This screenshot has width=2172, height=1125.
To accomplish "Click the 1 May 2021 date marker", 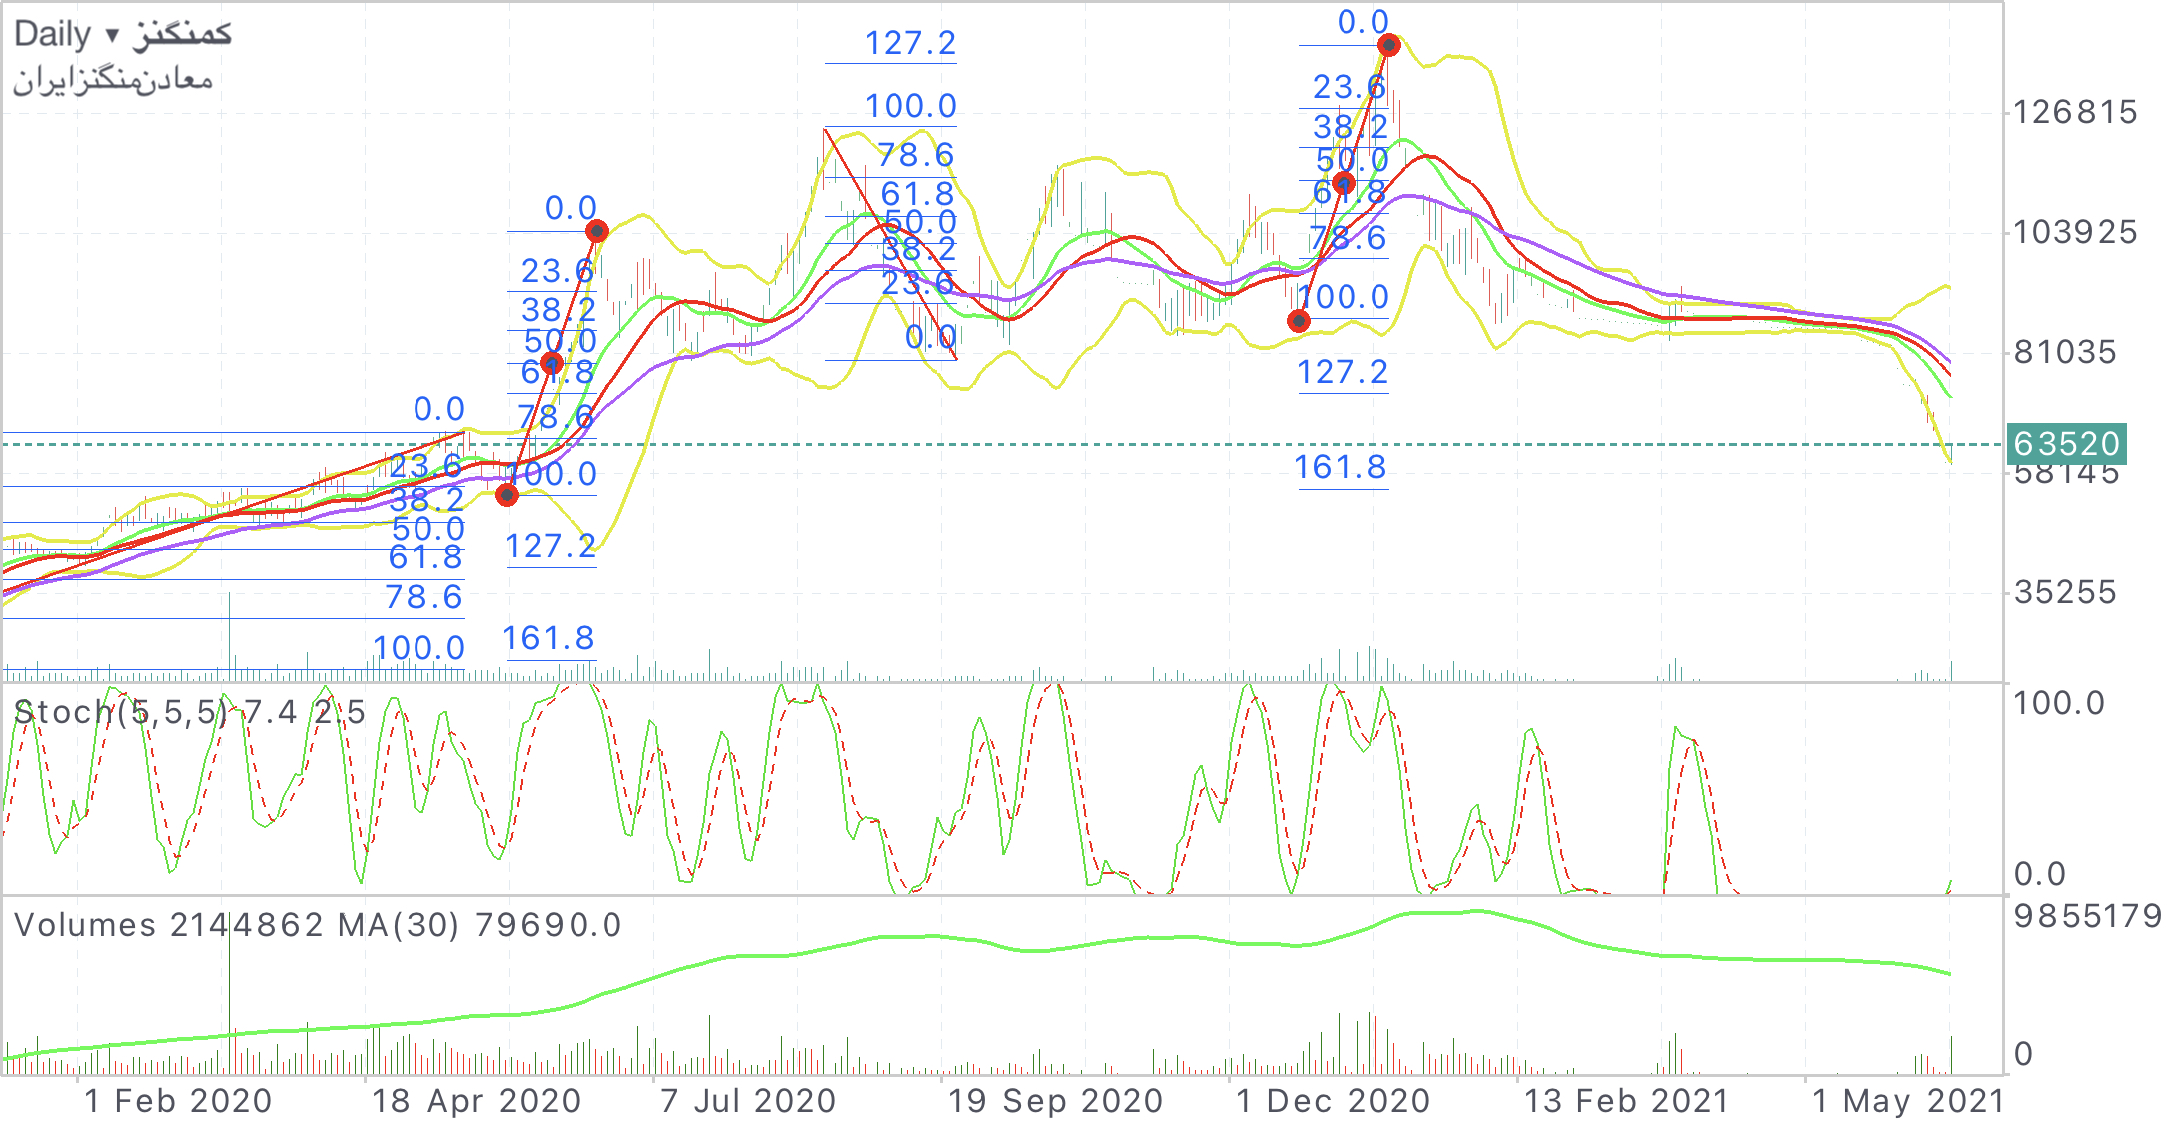I will pyautogui.click(x=1908, y=1101).
